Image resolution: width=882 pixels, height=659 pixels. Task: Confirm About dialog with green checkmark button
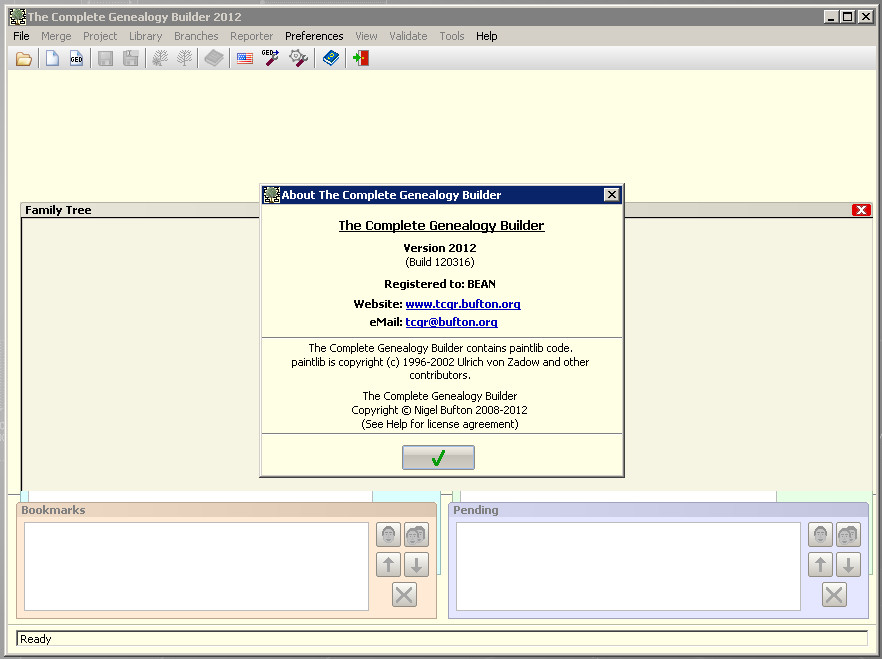pyautogui.click(x=438, y=458)
